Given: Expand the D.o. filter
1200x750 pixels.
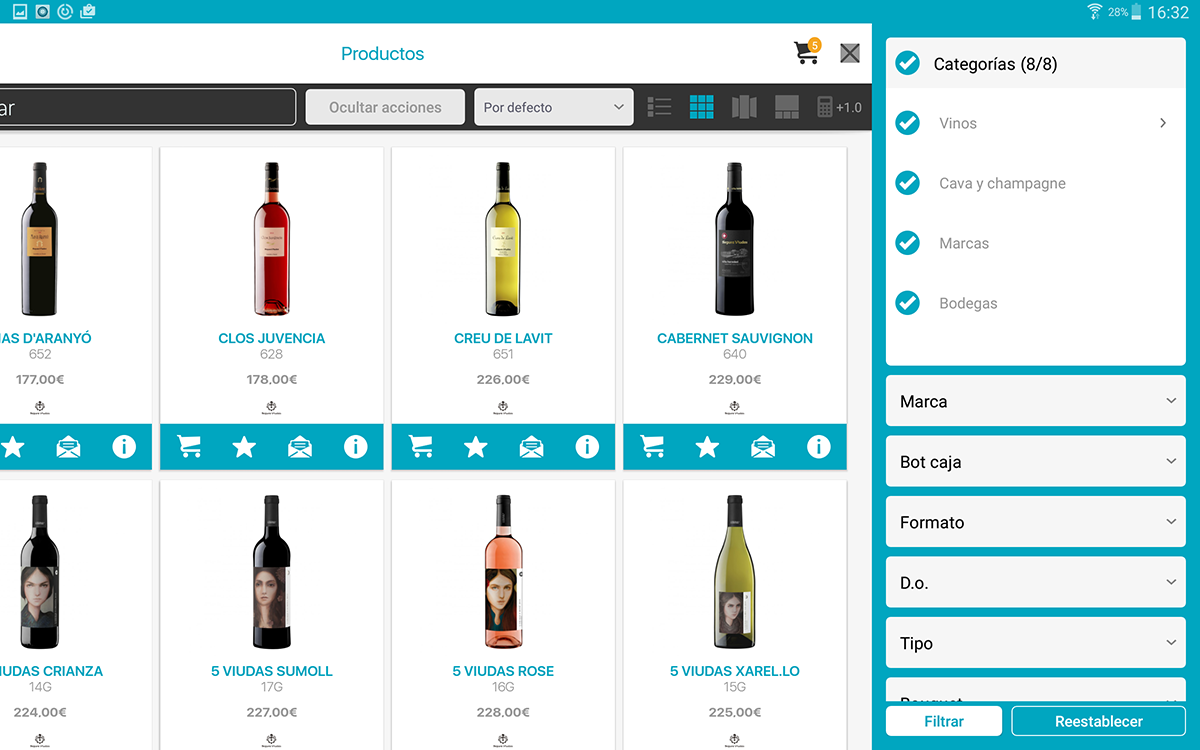Looking at the screenshot, I should point(1036,582).
